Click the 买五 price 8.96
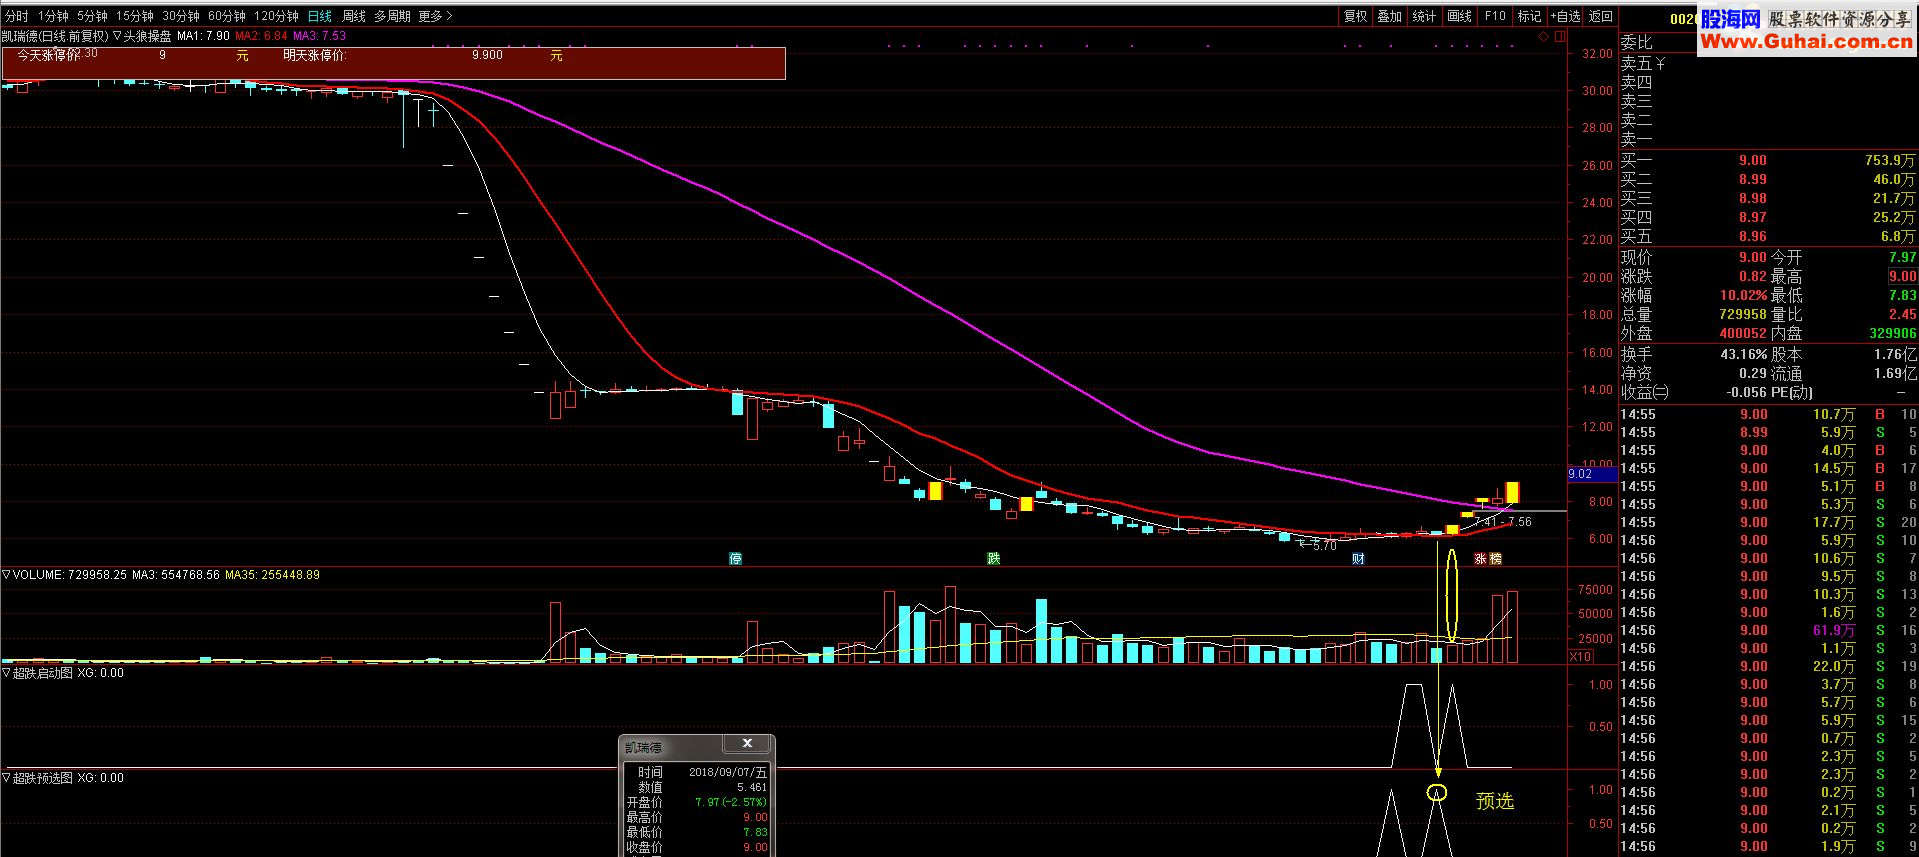 tap(1752, 237)
